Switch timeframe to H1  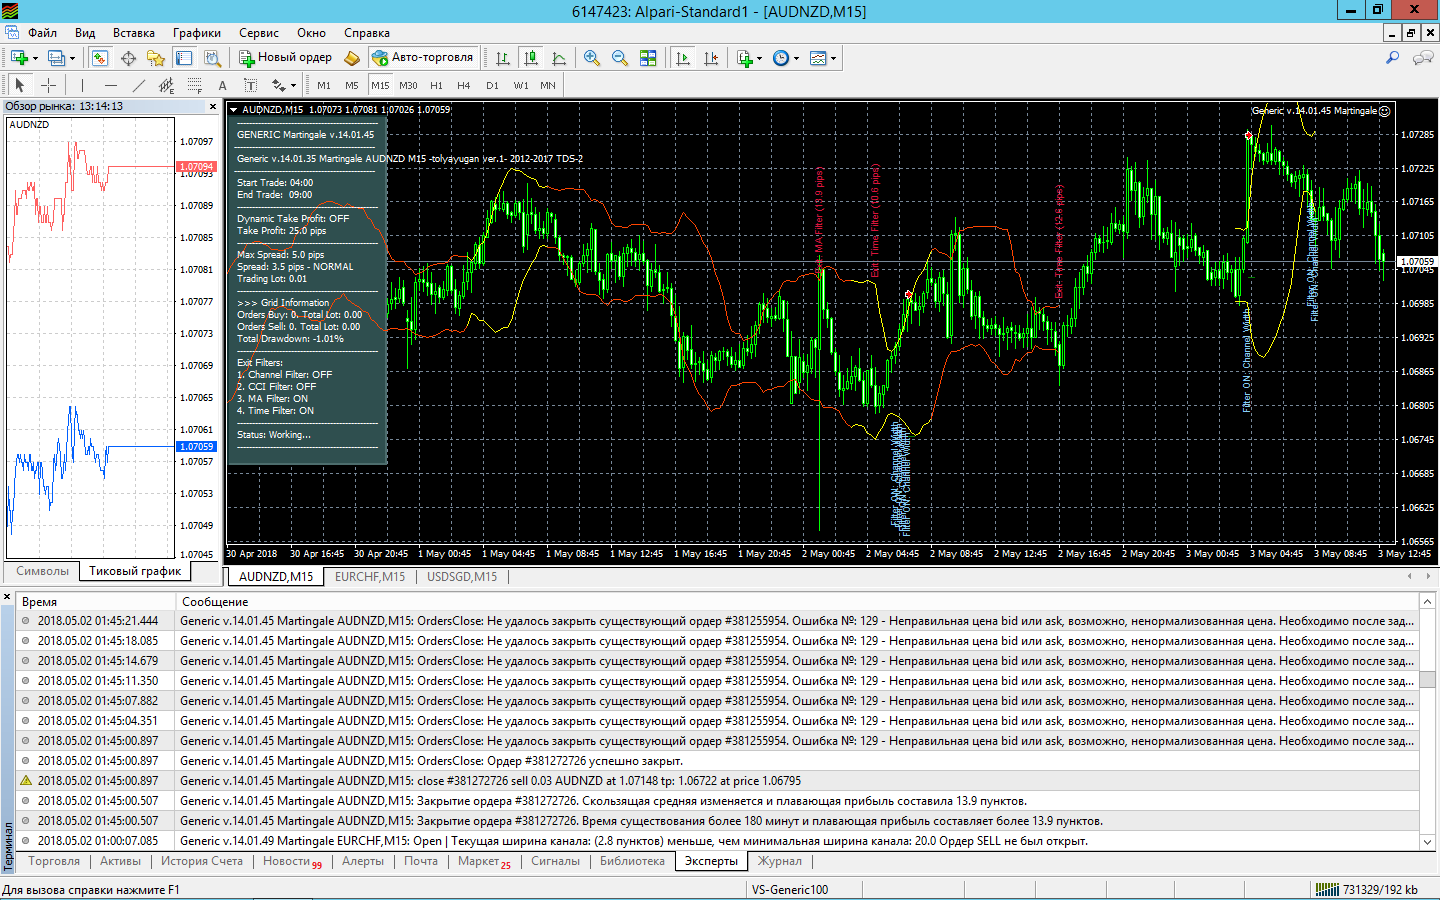[x=436, y=85]
